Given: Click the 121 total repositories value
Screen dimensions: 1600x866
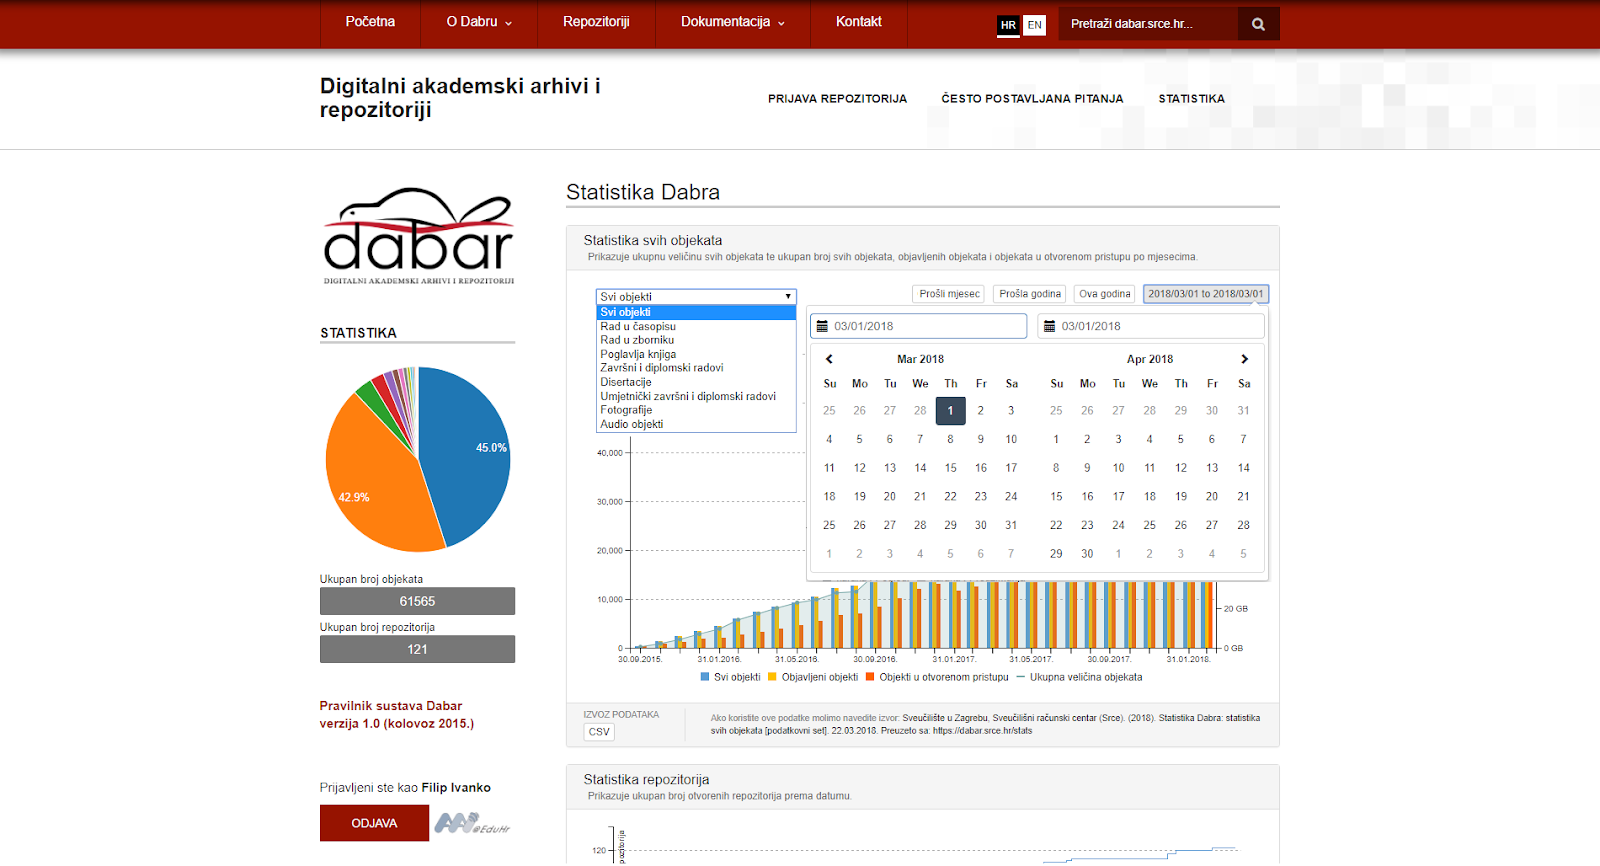Looking at the screenshot, I should tap(417, 649).
